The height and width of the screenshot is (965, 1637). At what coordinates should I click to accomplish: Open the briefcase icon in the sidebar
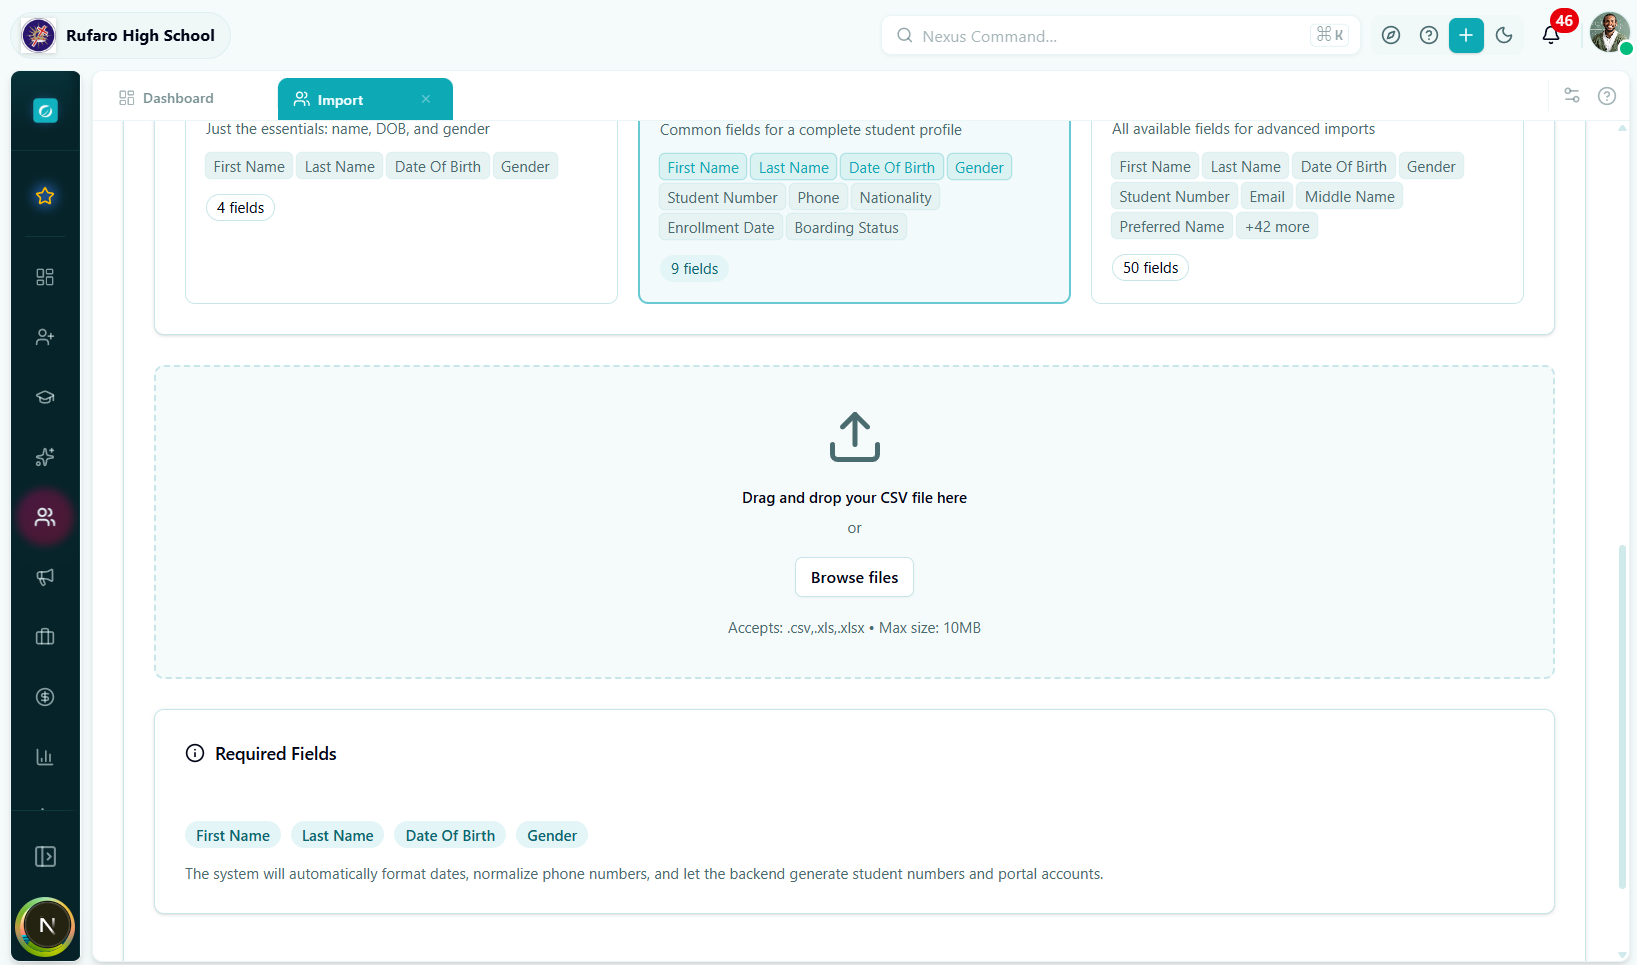tap(45, 637)
